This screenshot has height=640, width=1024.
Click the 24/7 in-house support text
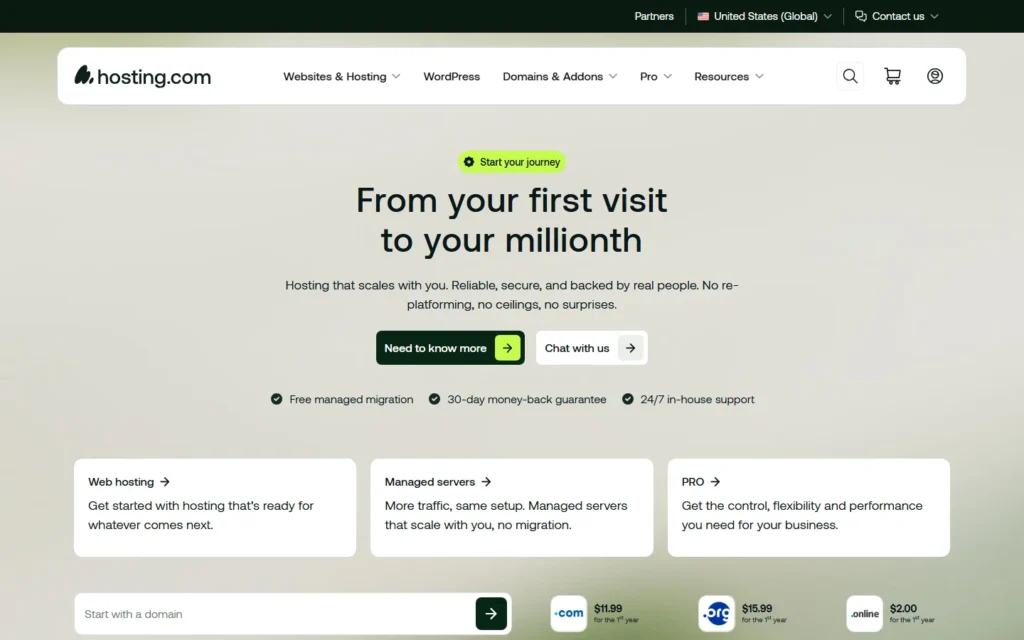pos(697,399)
